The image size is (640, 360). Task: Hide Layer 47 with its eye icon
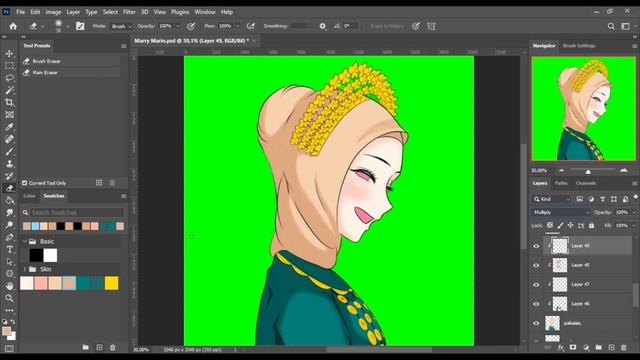(x=536, y=284)
